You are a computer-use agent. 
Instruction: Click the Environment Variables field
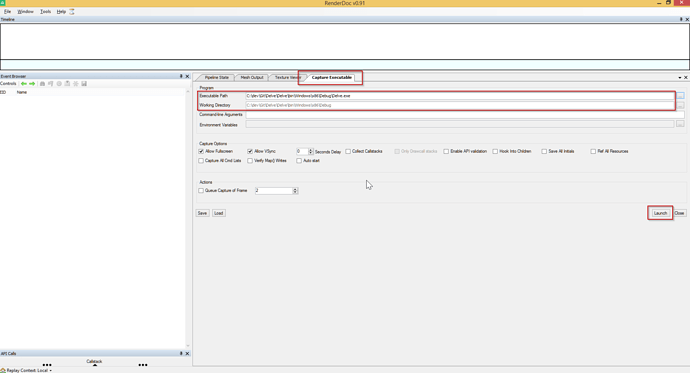point(460,124)
